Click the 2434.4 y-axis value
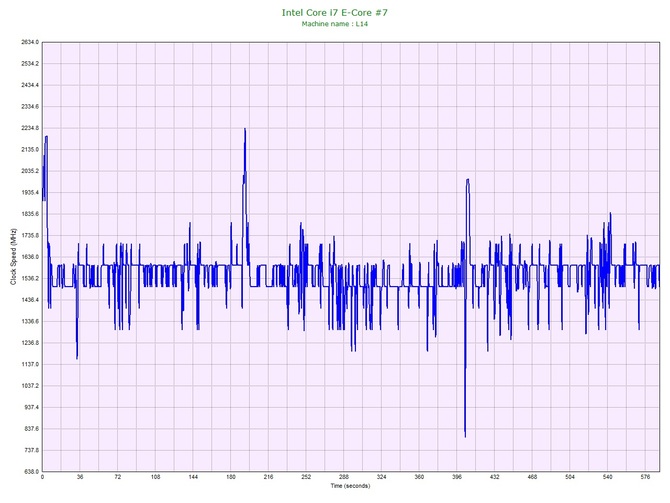Viewport: 670px width, 503px height. tap(30, 85)
